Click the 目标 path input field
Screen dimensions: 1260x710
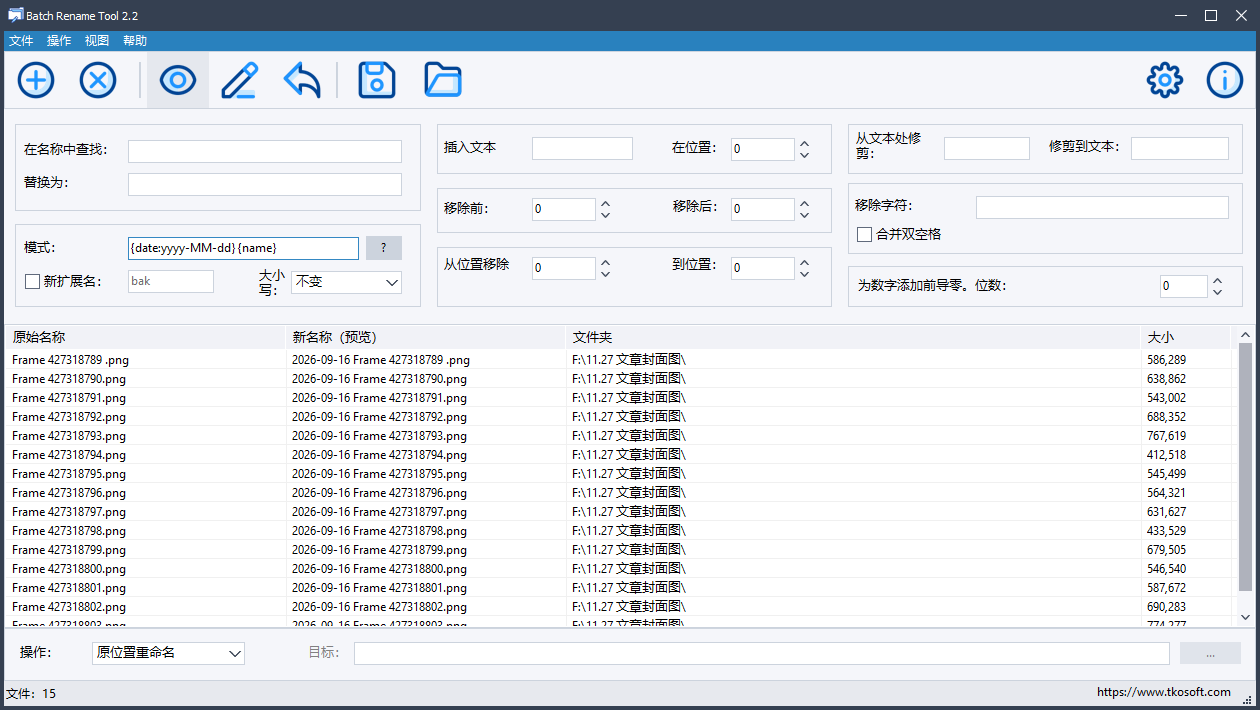pos(762,653)
